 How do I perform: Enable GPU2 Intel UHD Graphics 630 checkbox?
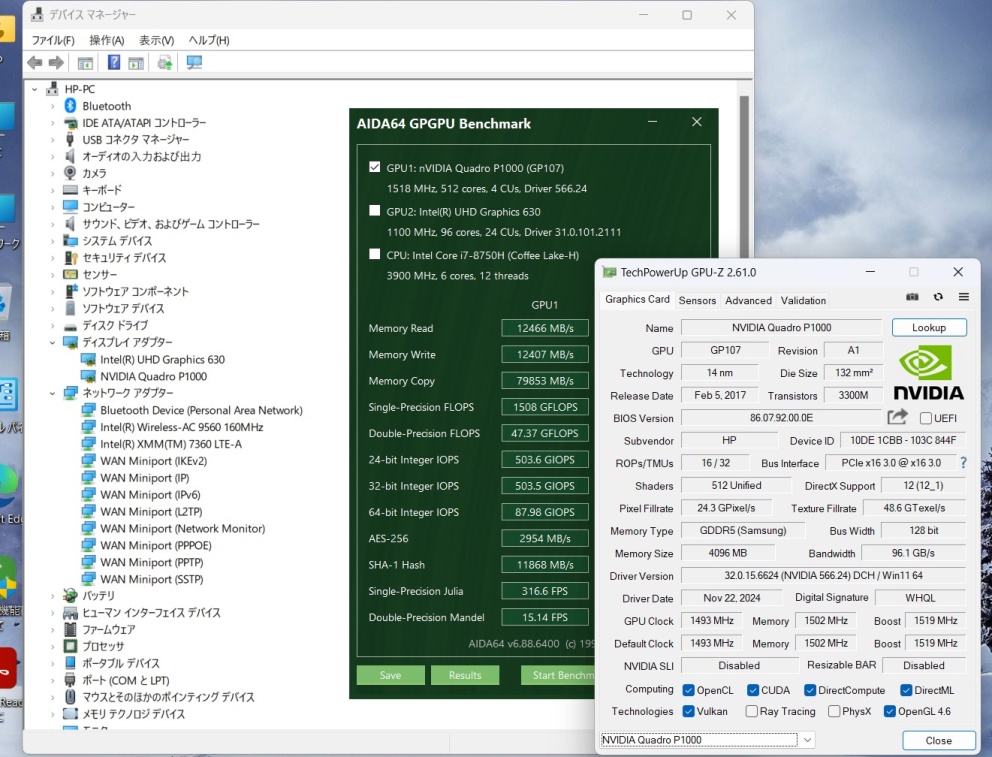pos(375,211)
